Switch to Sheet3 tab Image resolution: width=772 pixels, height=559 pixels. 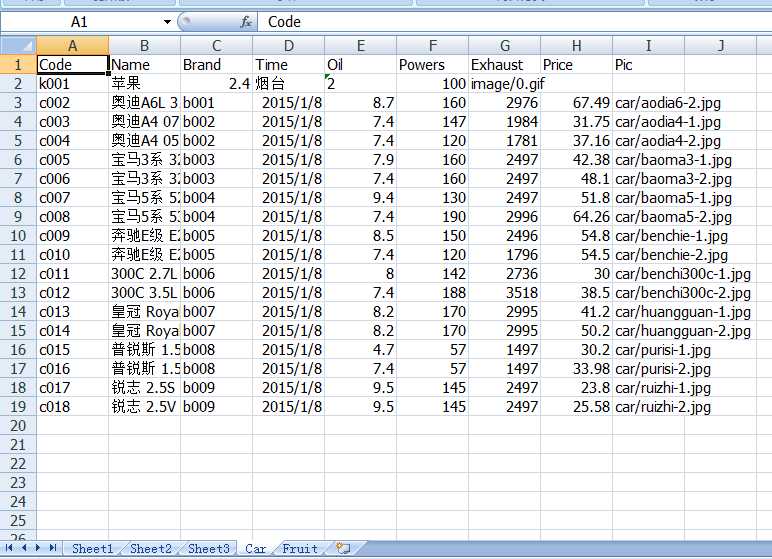click(x=209, y=549)
